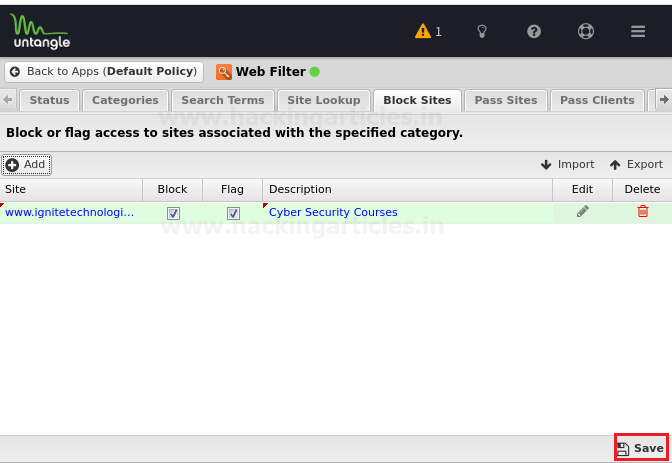Click the Untangle logo

pos(40,31)
